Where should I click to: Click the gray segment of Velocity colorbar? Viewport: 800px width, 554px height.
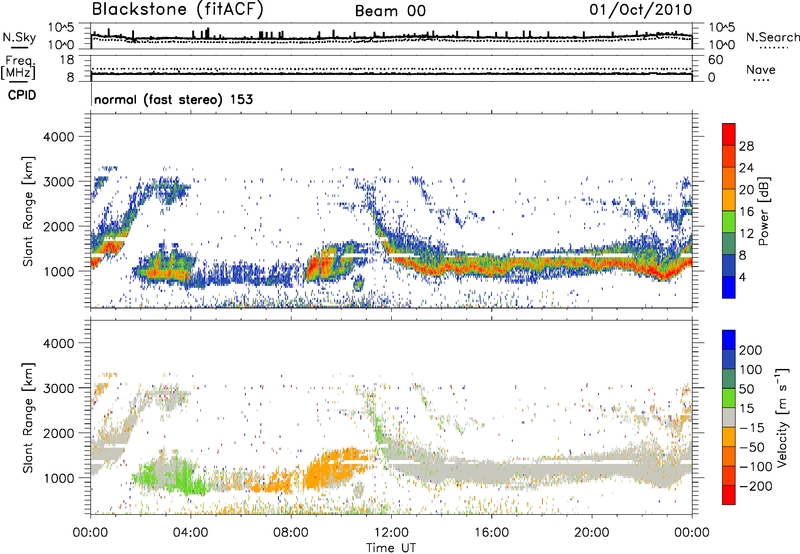point(729,417)
